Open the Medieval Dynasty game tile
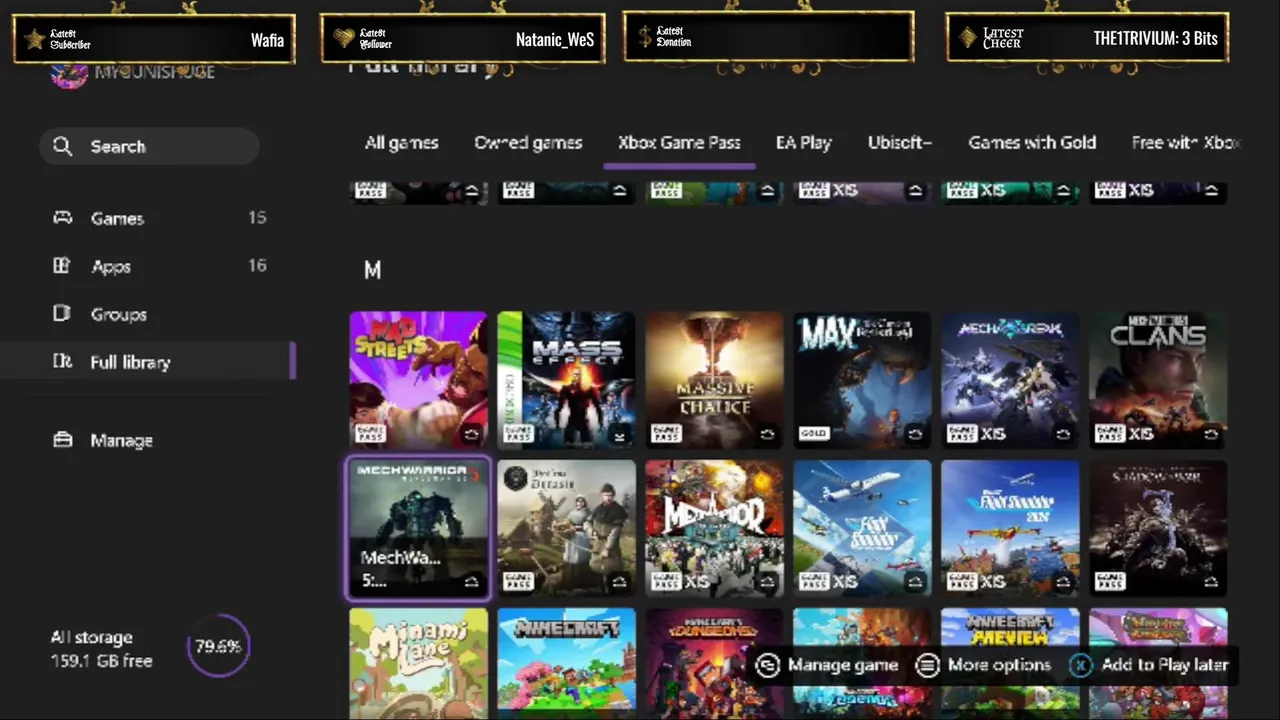The image size is (1280, 720). 566,528
